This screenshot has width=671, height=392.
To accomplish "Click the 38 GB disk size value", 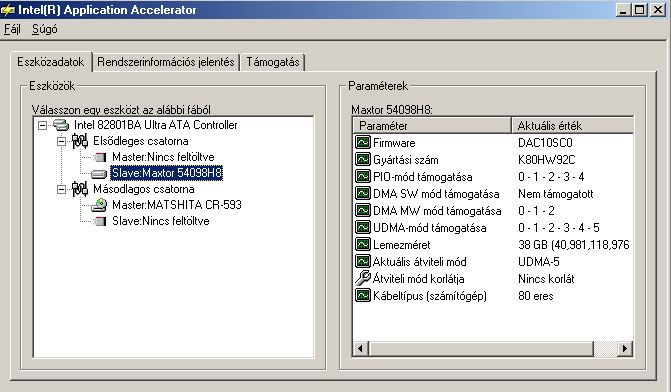I will [573, 244].
